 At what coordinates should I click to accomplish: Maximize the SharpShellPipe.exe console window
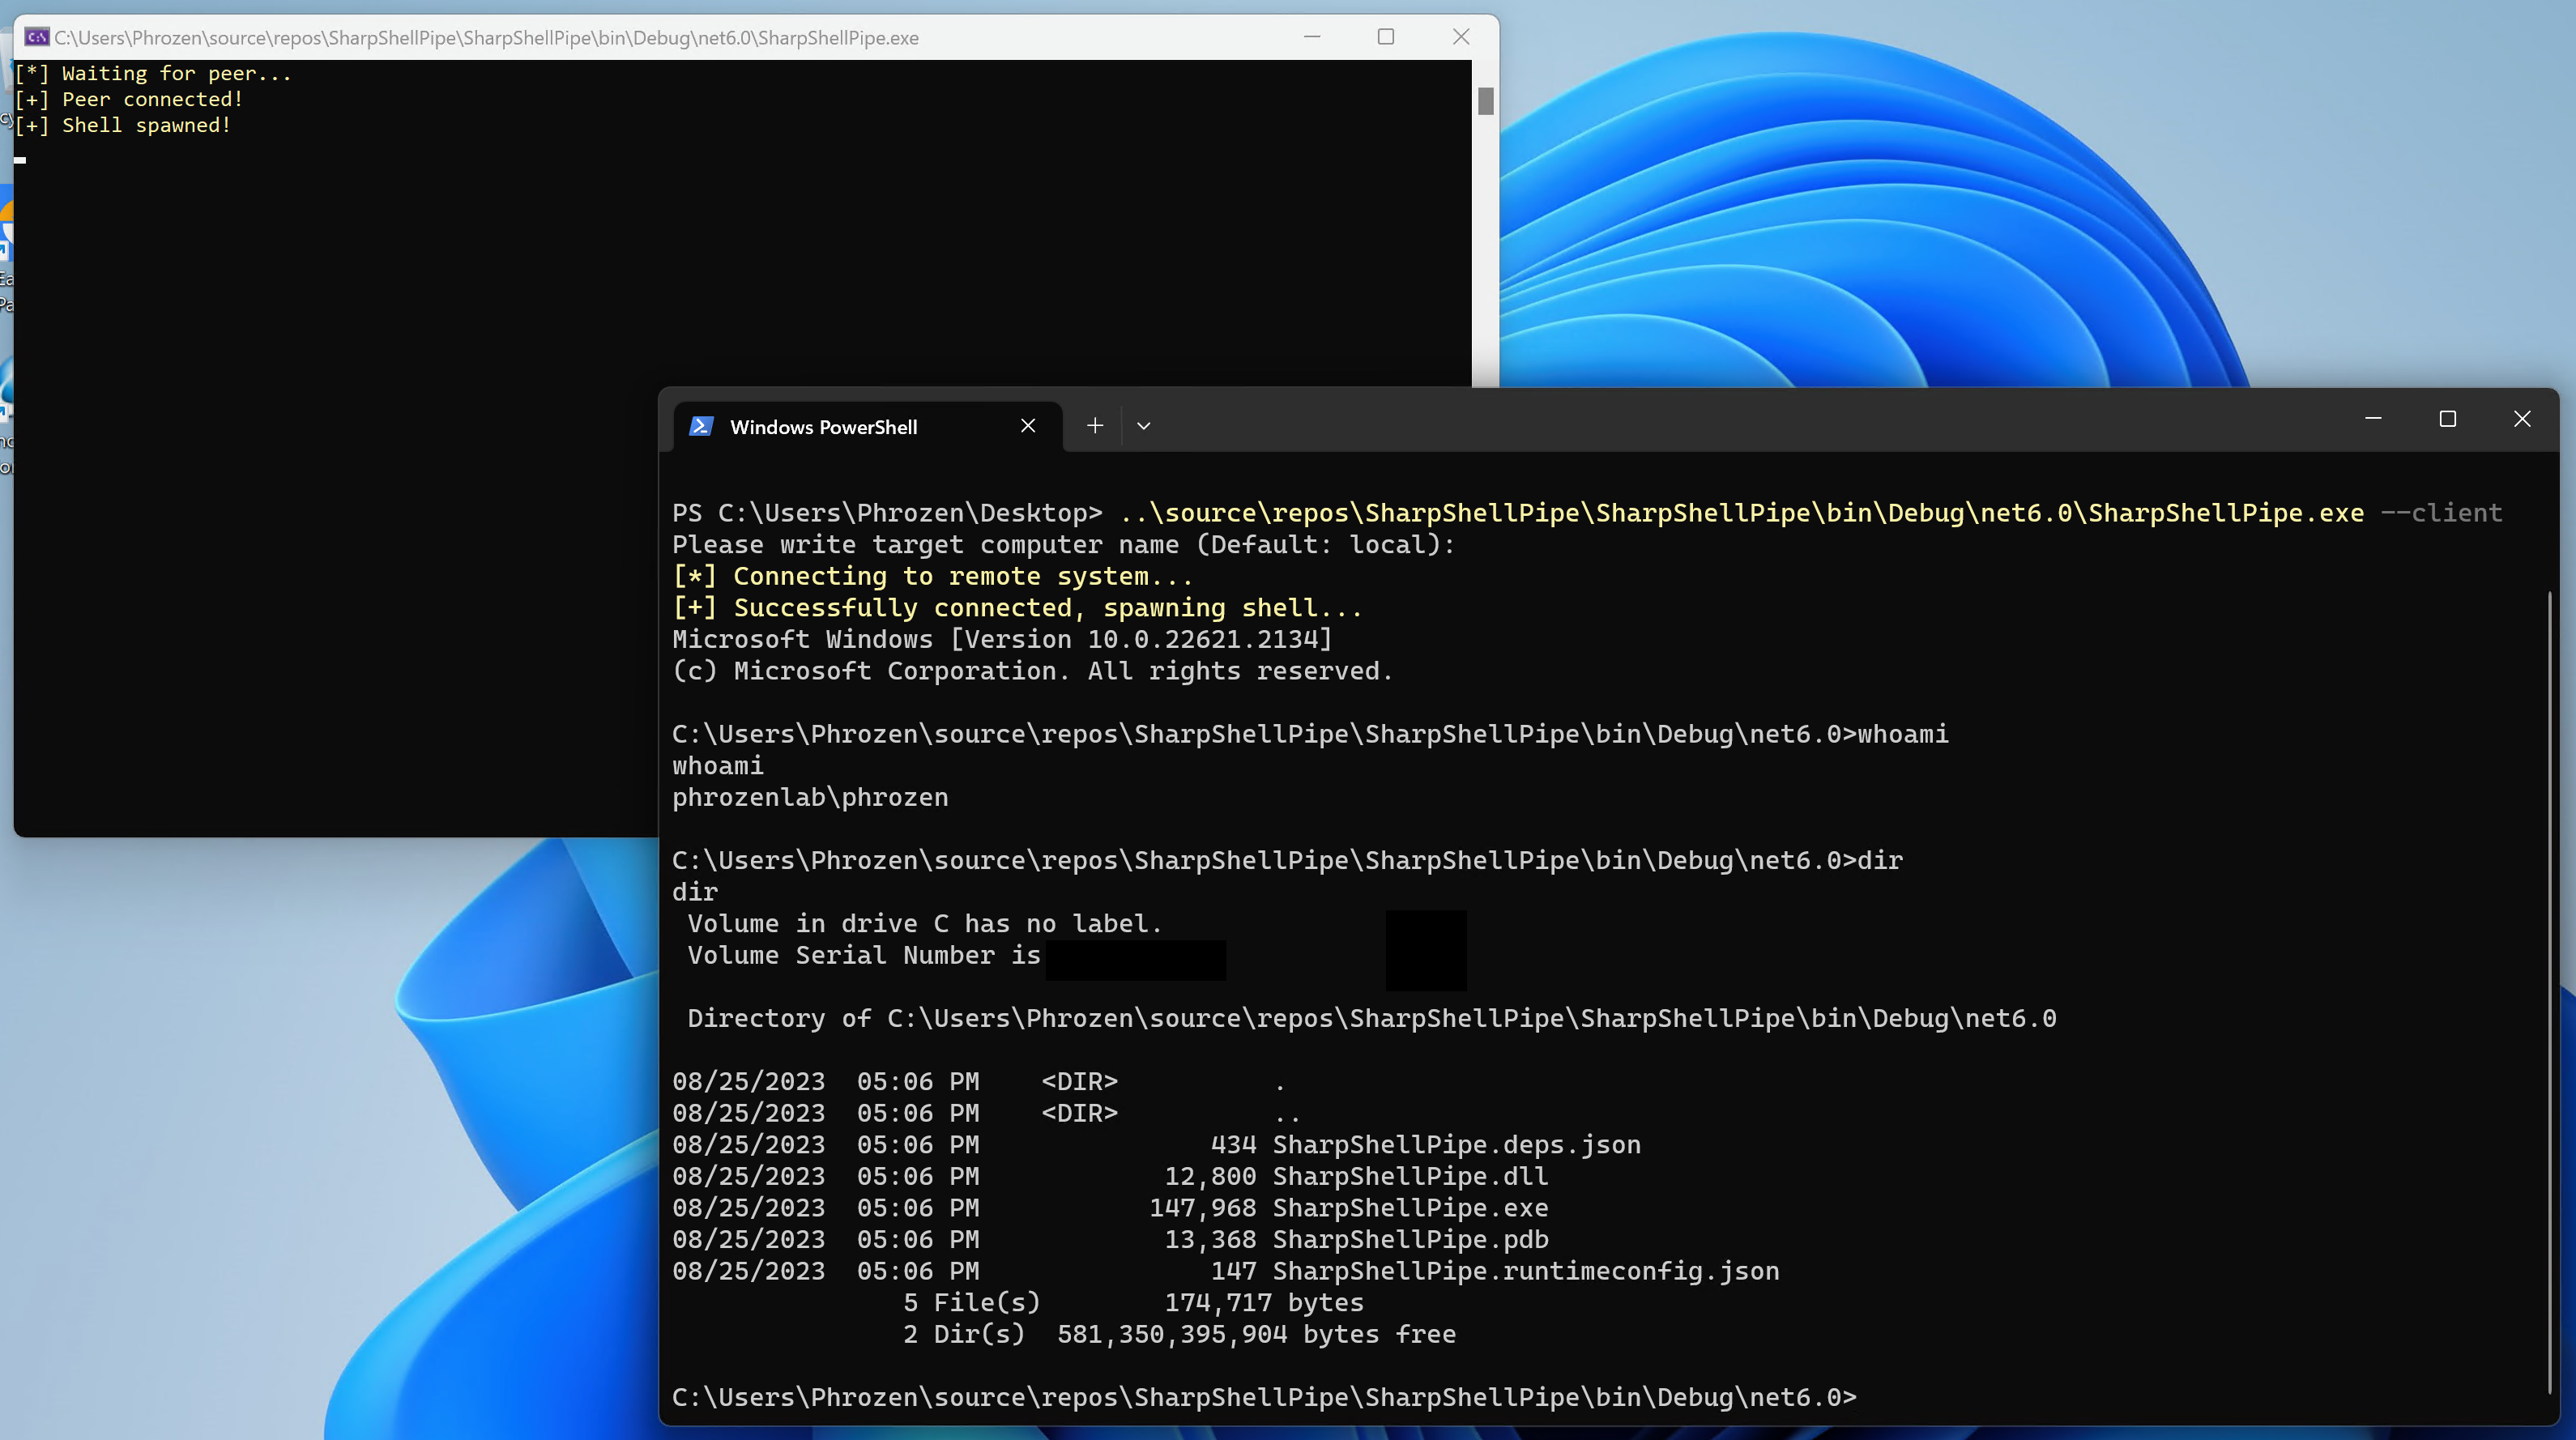pyautogui.click(x=1386, y=37)
